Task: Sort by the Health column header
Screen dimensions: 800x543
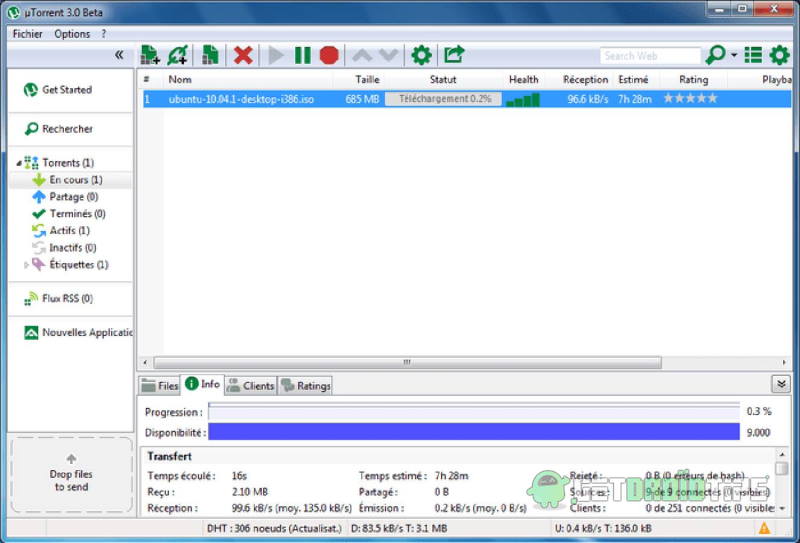Action: tap(523, 80)
